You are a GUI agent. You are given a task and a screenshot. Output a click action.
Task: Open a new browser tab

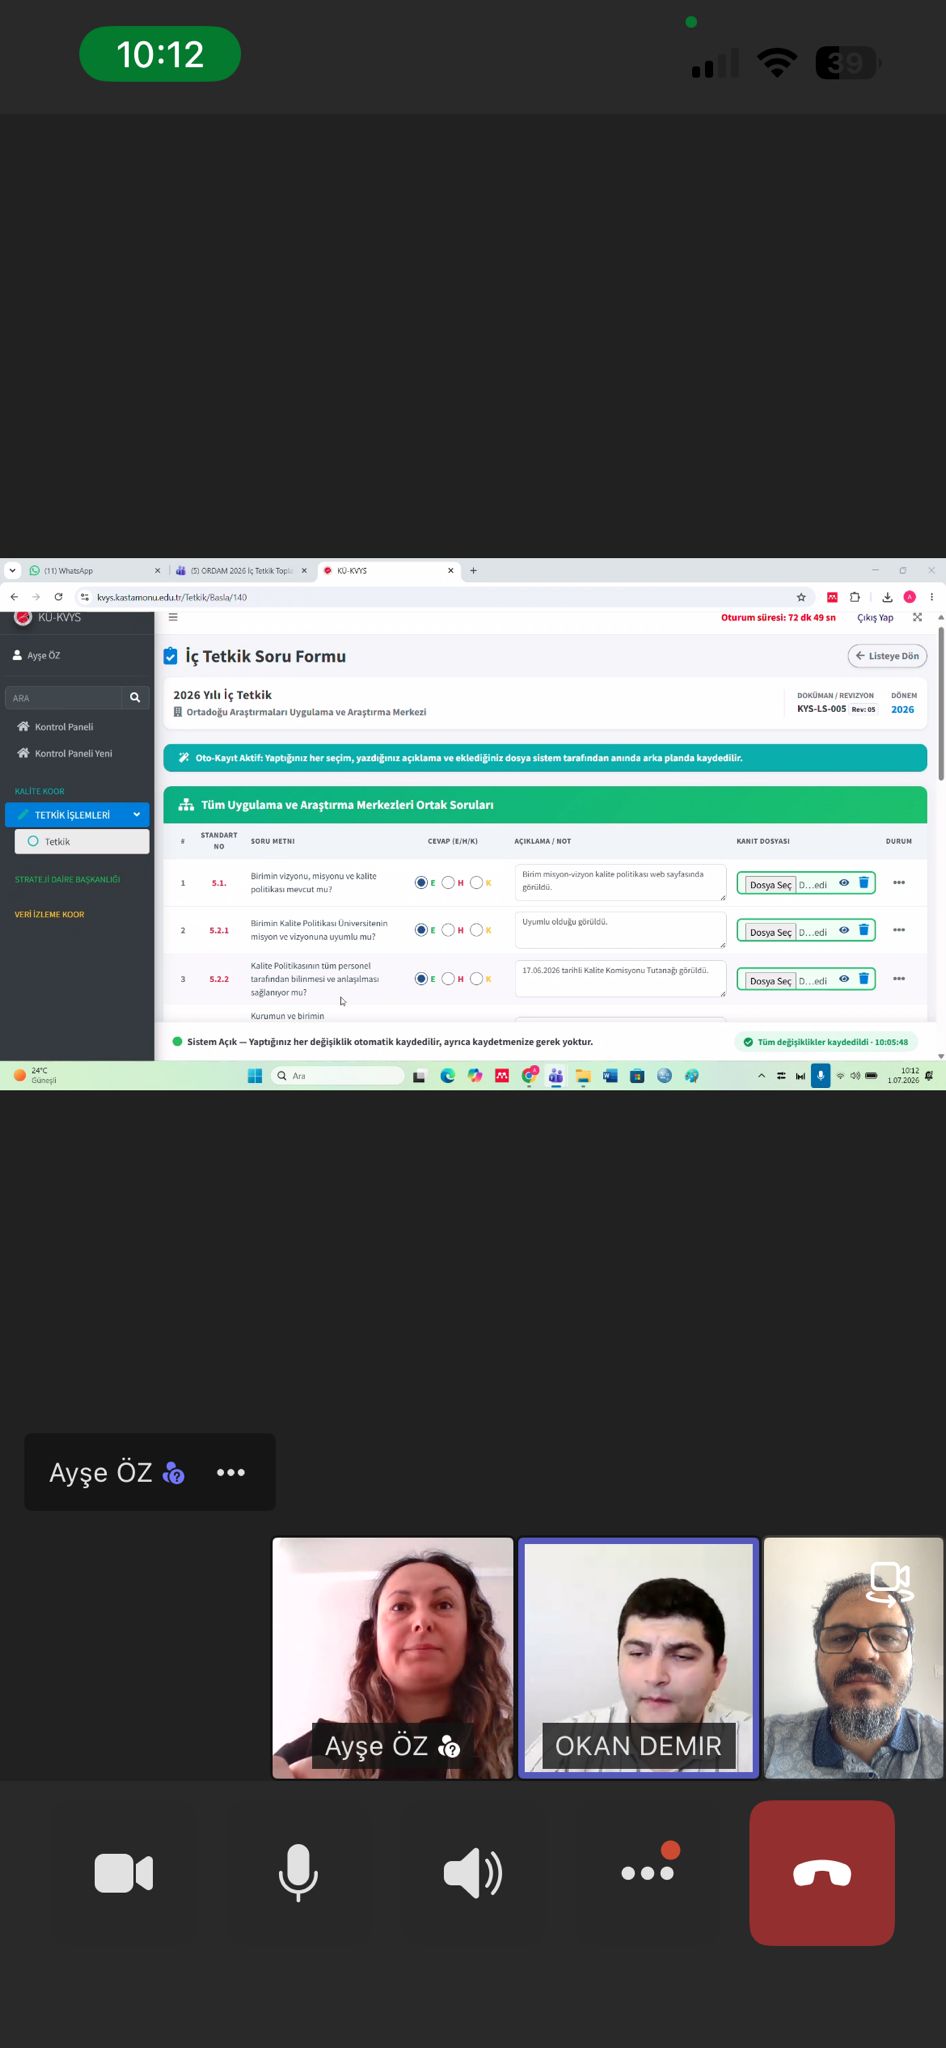point(473,571)
